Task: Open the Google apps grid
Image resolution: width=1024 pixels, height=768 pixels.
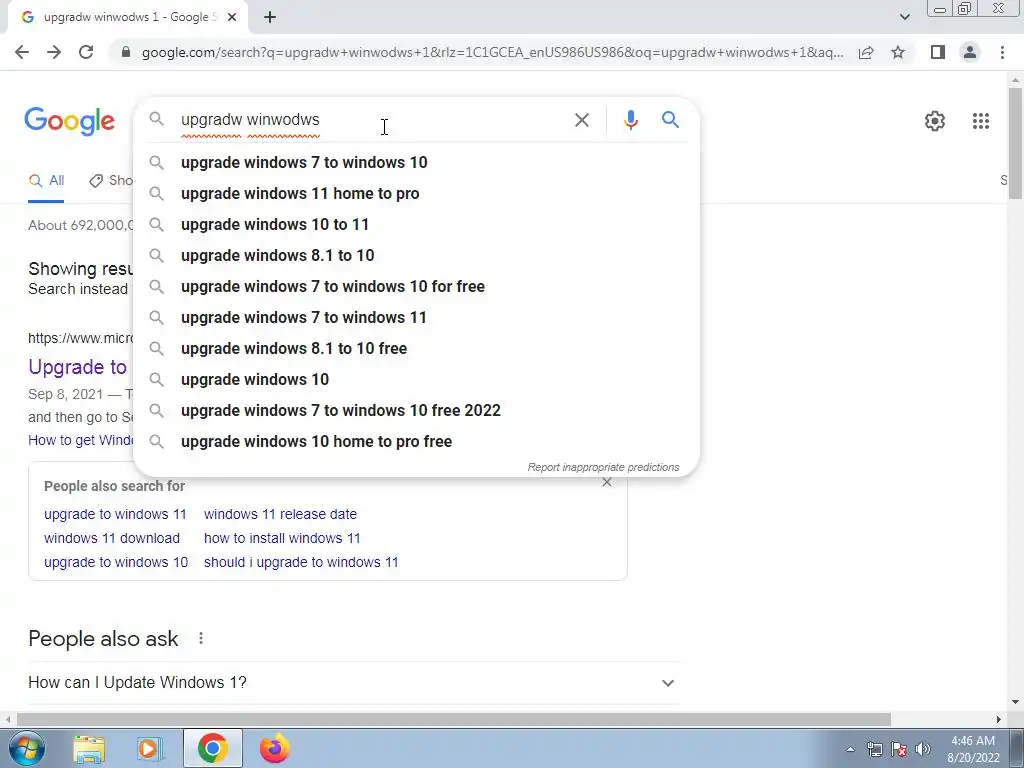Action: pos(980,121)
